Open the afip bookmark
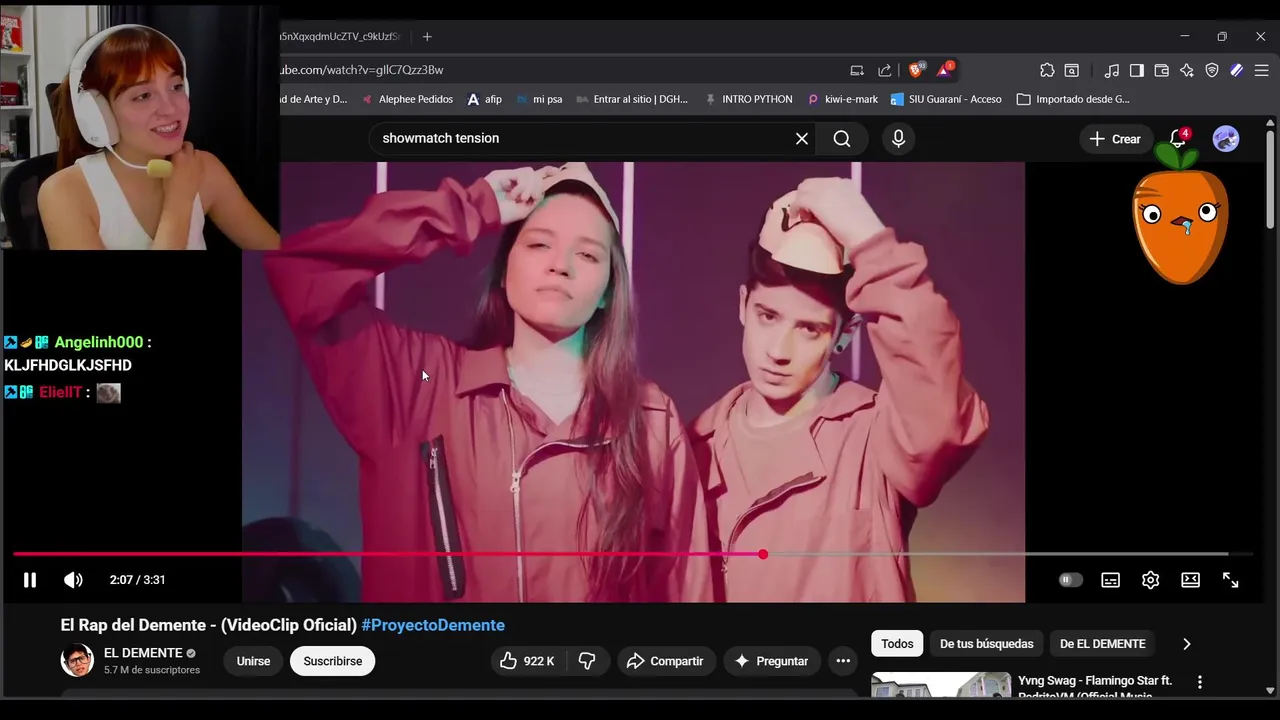This screenshot has width=1280, height=720. pyautogui.click(x=484, y=99)
